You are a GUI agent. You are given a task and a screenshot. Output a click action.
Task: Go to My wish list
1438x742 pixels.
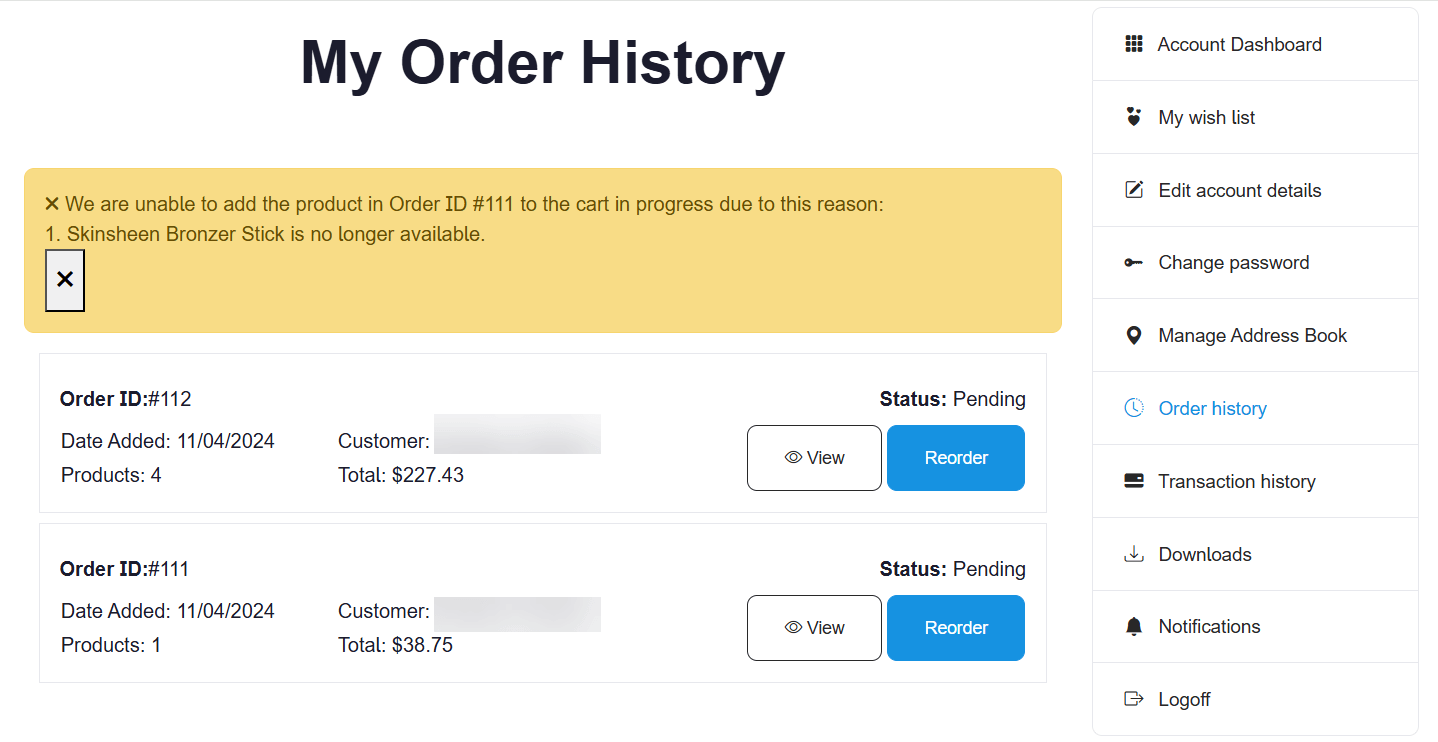[1206, 118]
